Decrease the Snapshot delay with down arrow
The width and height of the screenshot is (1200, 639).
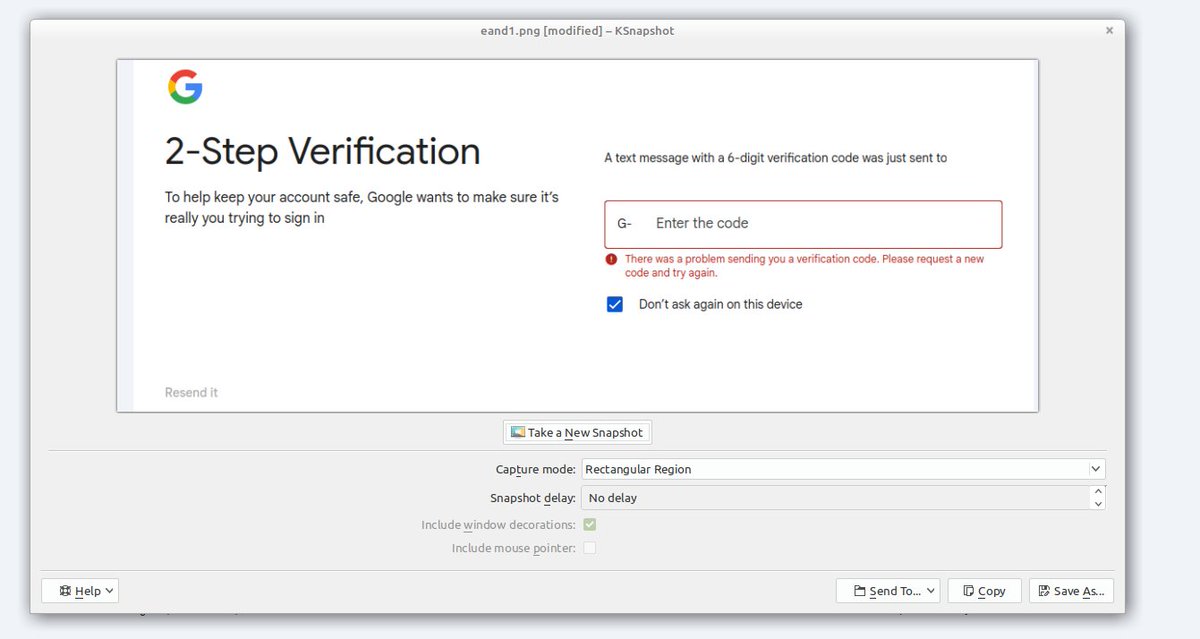pos(1099,503)
